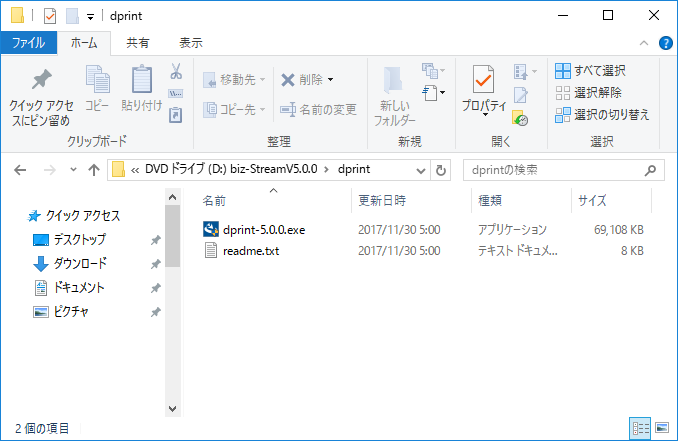The height and width of the screenshot is (441, 678).
Task: Pin to Quick Access ribbon button
Action: tap(41, 96)
